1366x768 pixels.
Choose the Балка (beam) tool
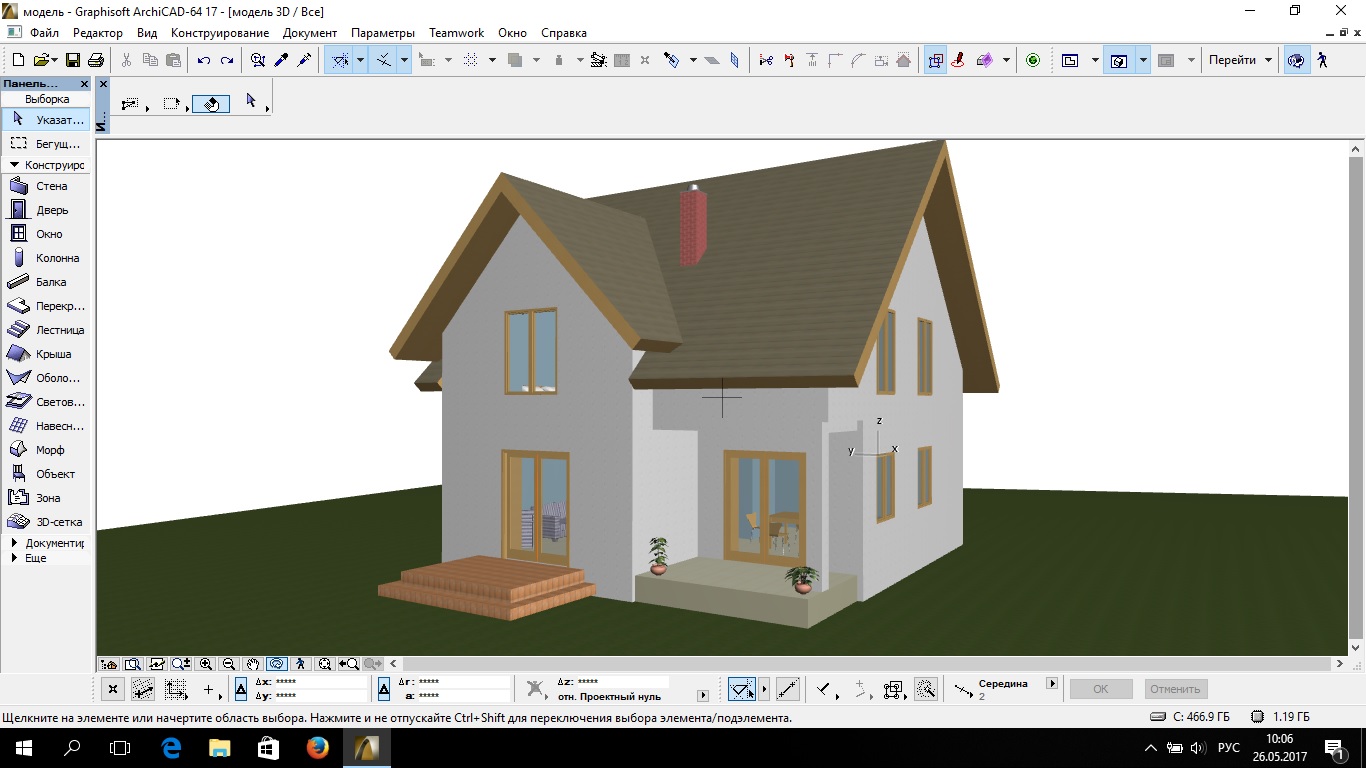(45, 282)
